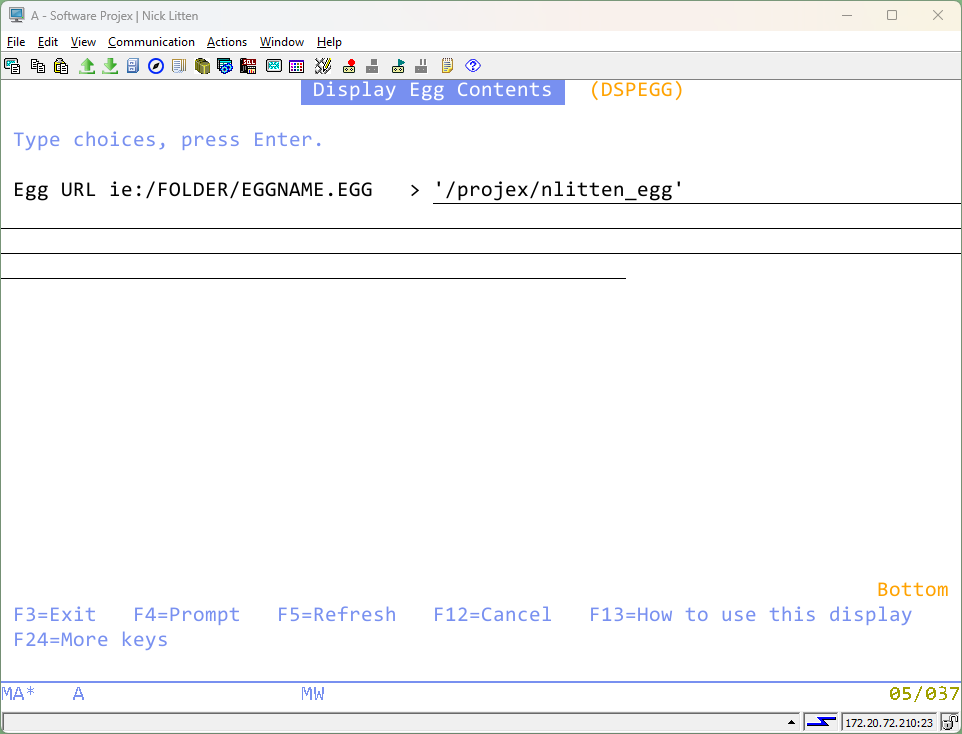
Task: Click the MW status indicator
Action: pos(313,693)
